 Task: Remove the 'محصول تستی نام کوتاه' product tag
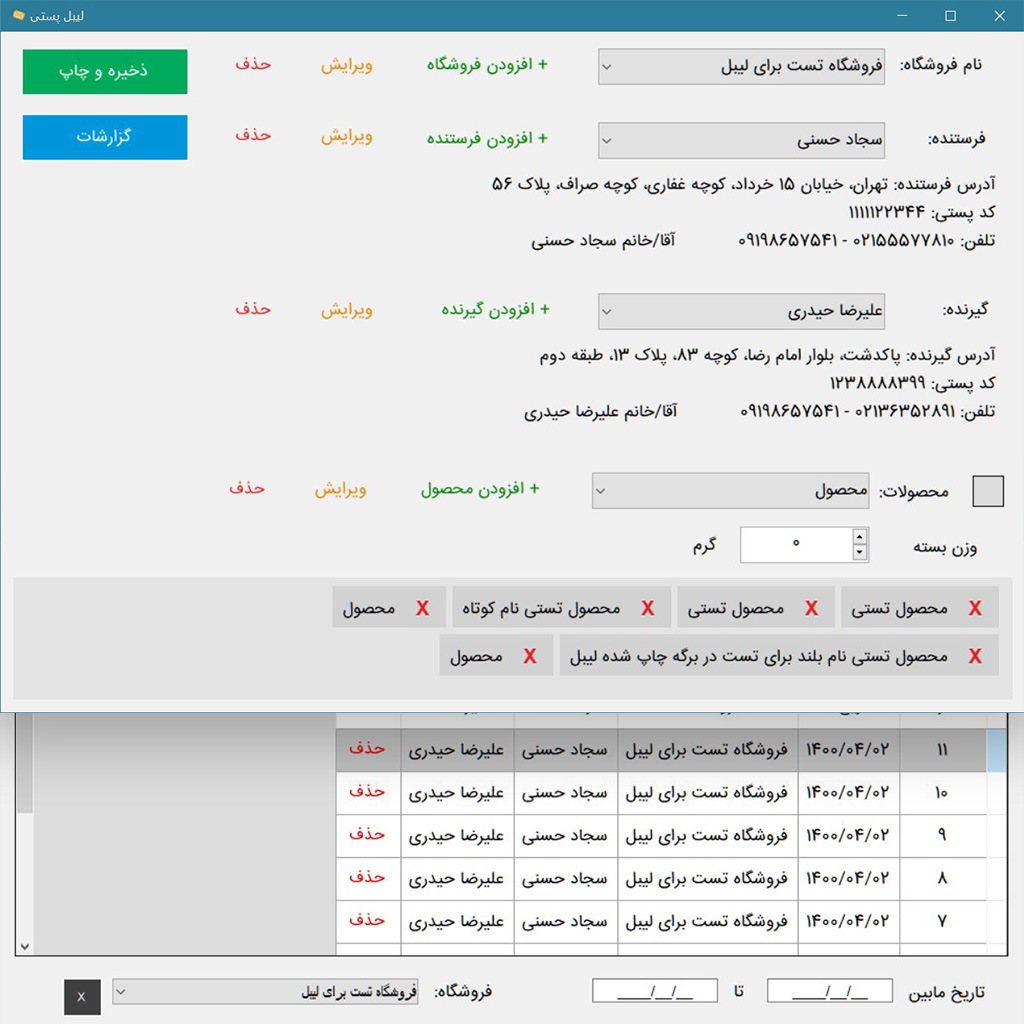coord(648,608)
